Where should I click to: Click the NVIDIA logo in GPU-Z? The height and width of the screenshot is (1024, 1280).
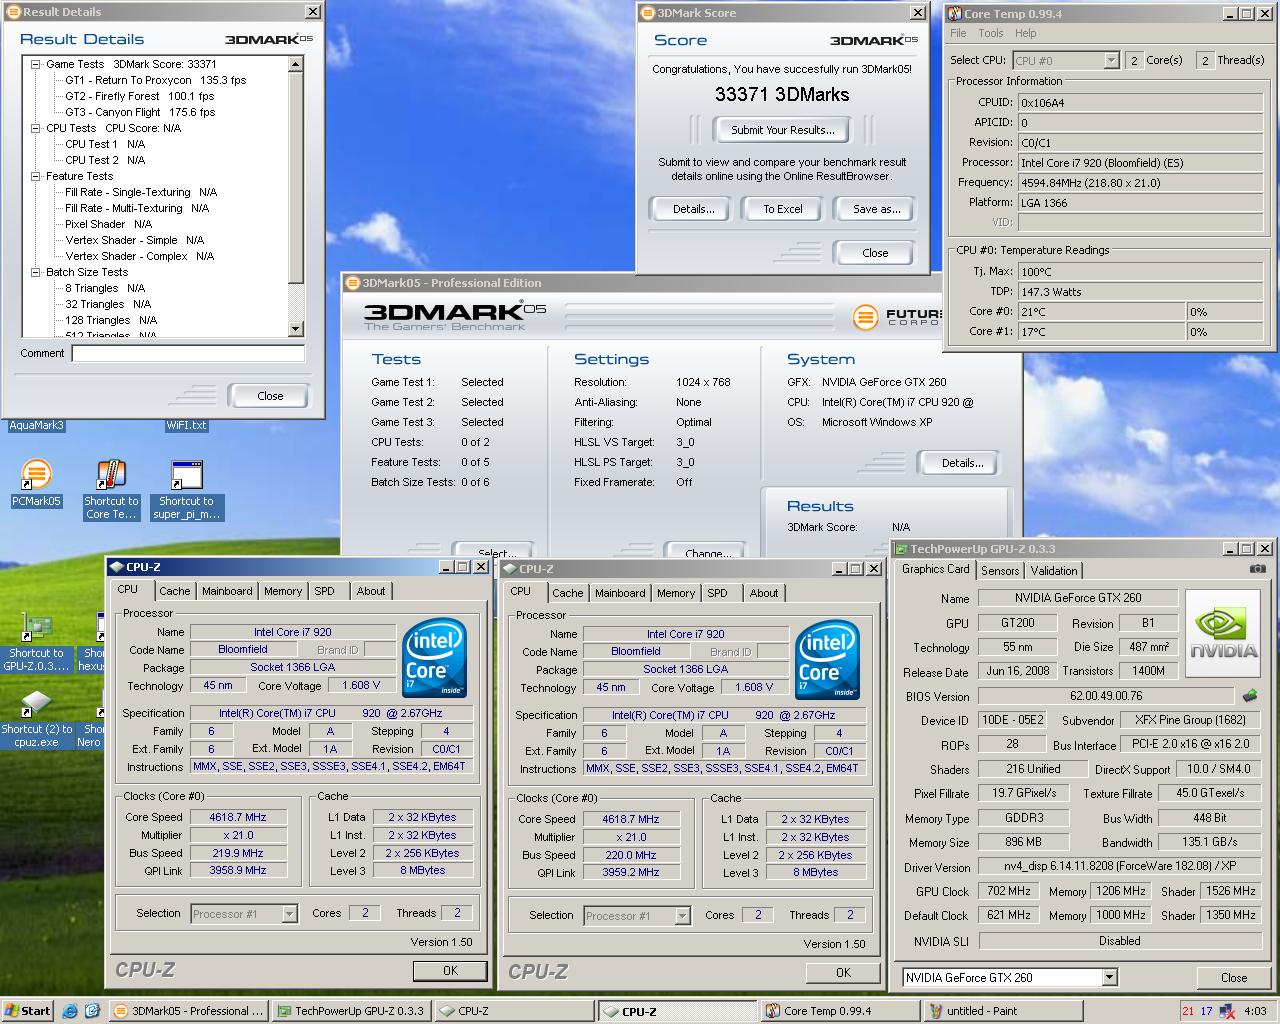tap(1224, 636)
